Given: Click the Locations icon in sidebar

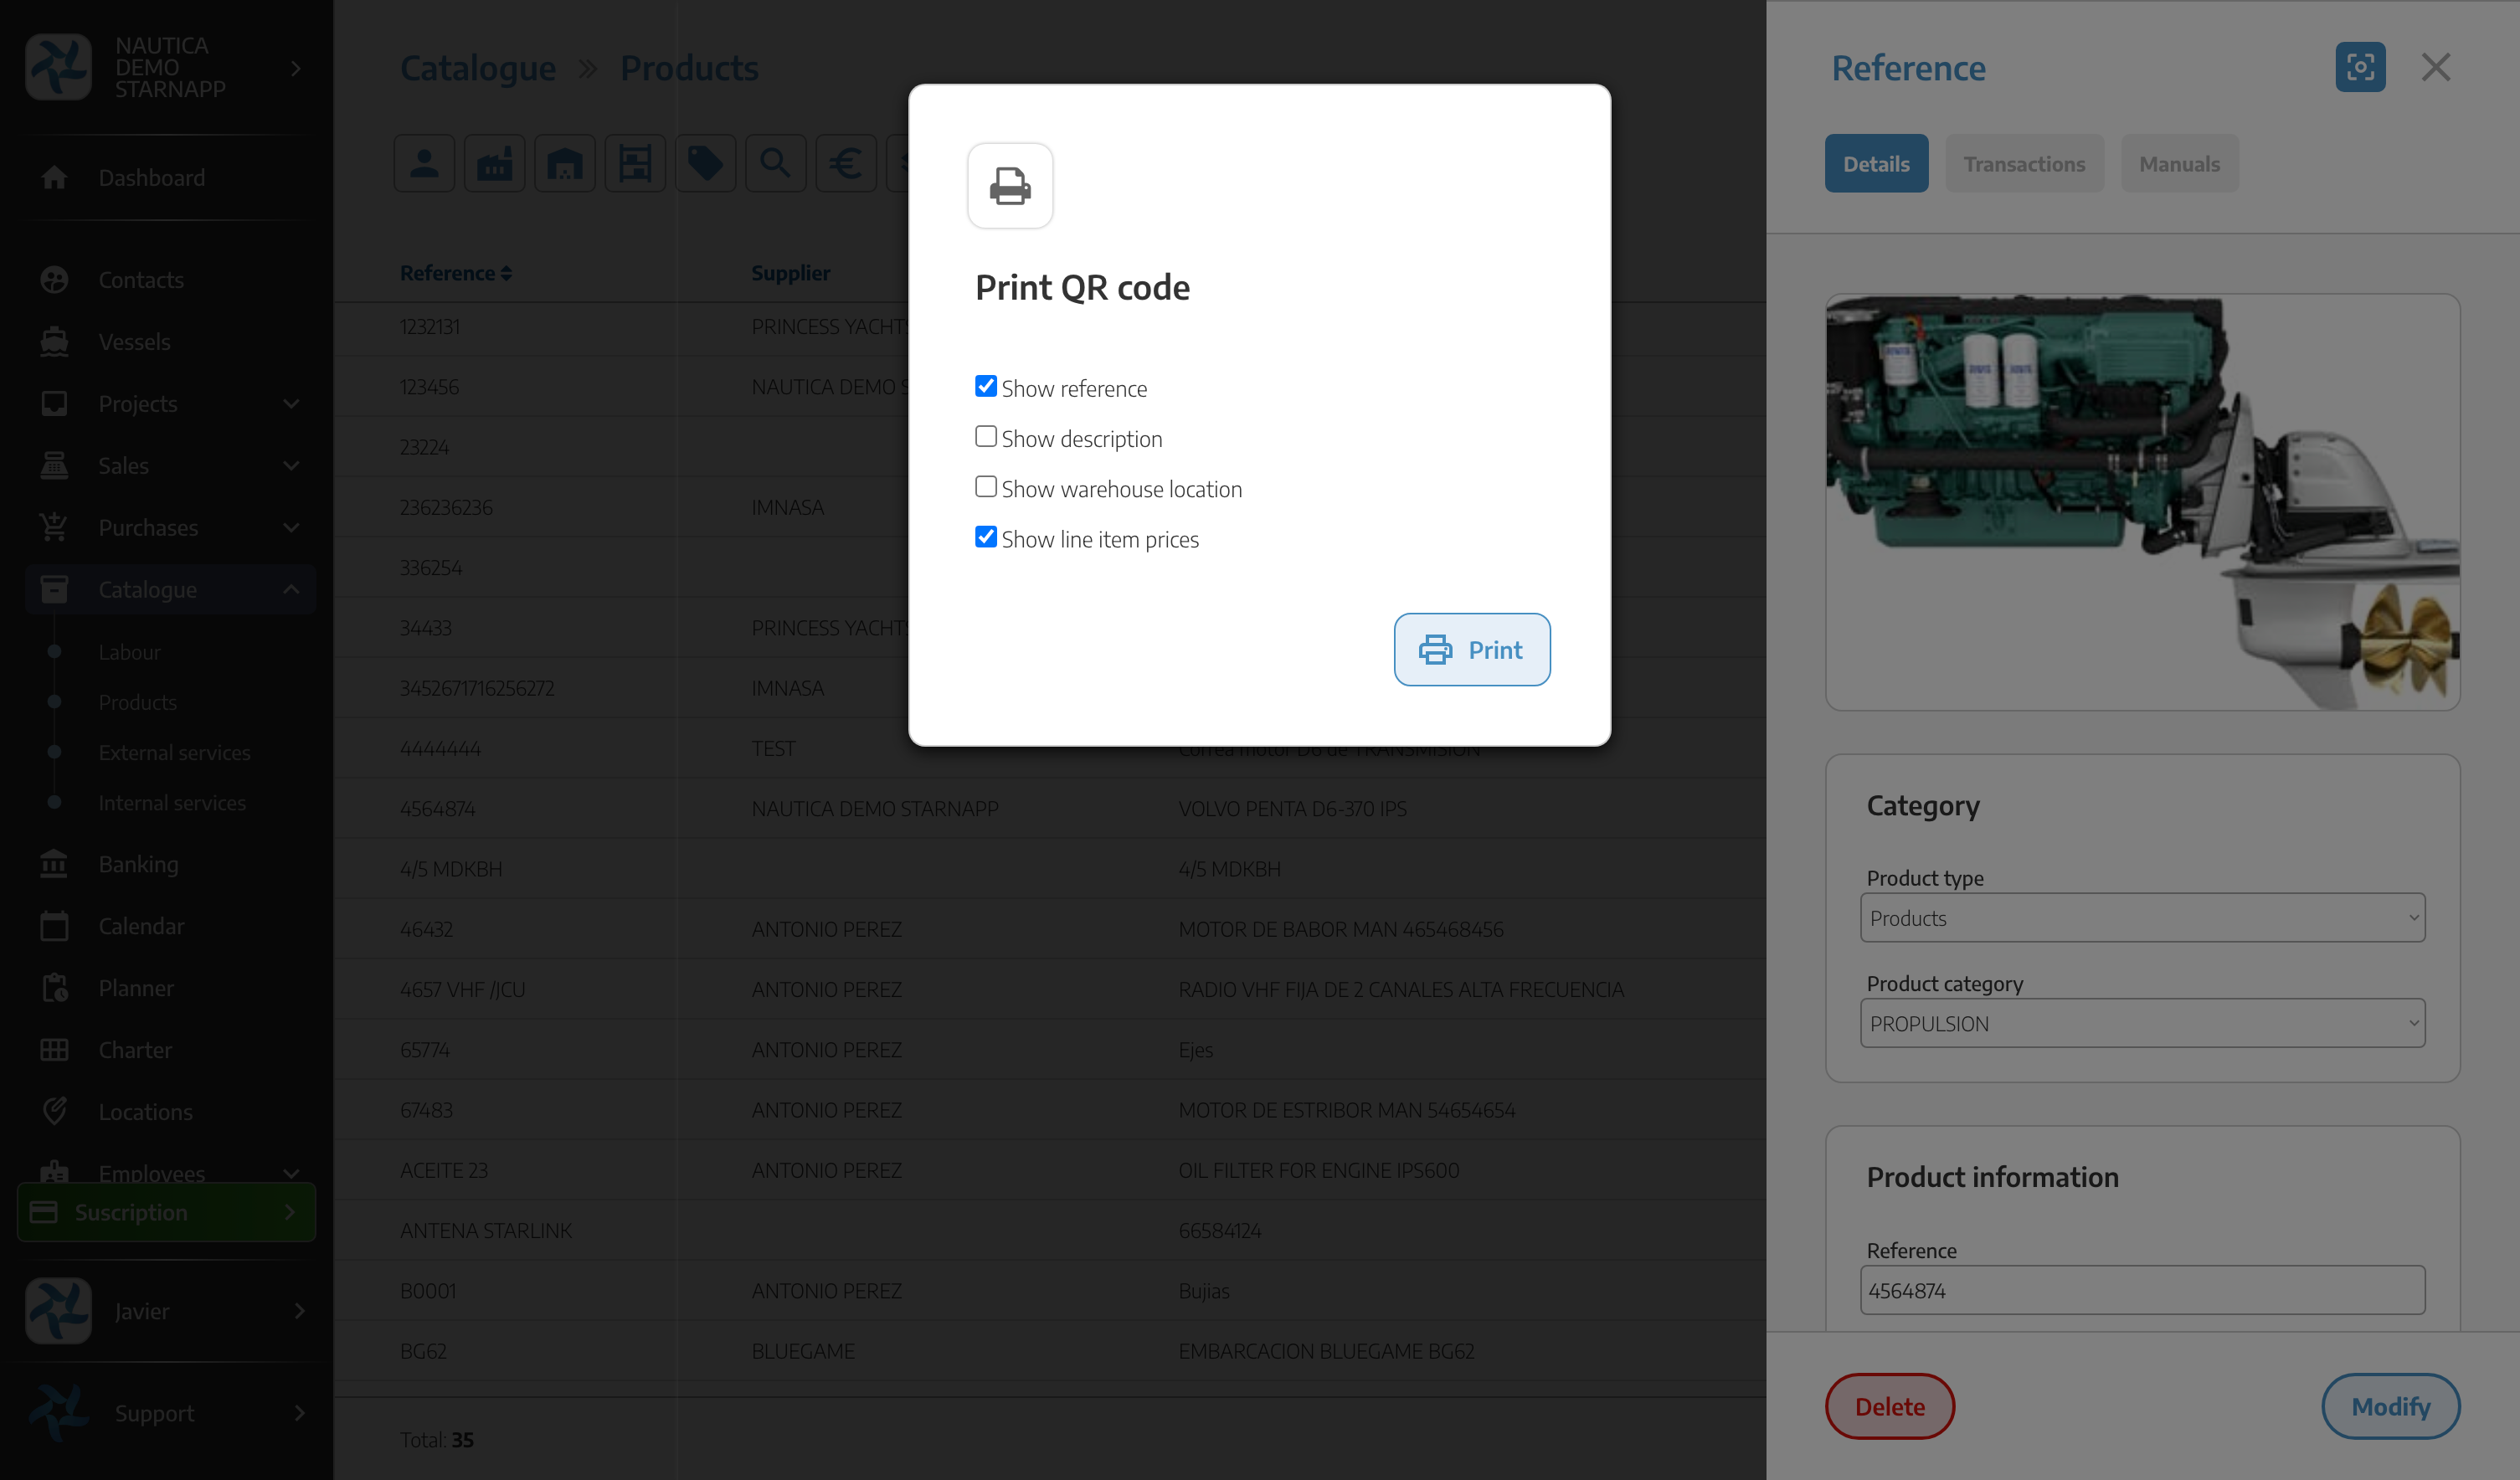Looking at the screenshot, I should click(54, 1111).
